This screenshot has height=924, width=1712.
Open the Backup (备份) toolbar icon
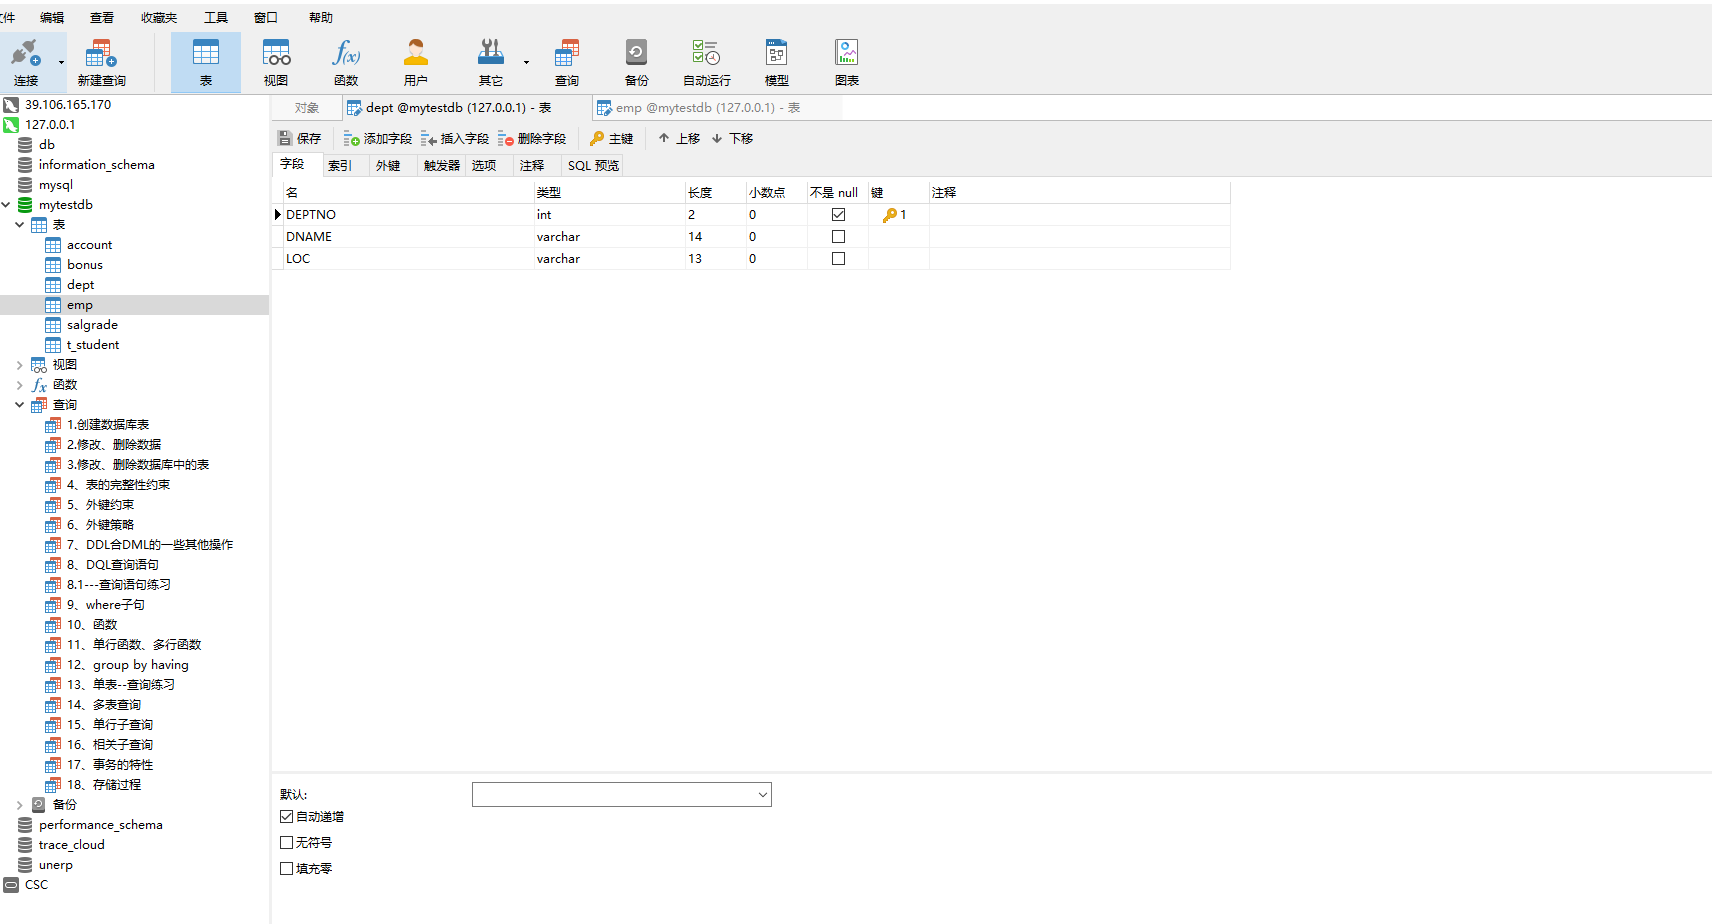coord(636,62)
